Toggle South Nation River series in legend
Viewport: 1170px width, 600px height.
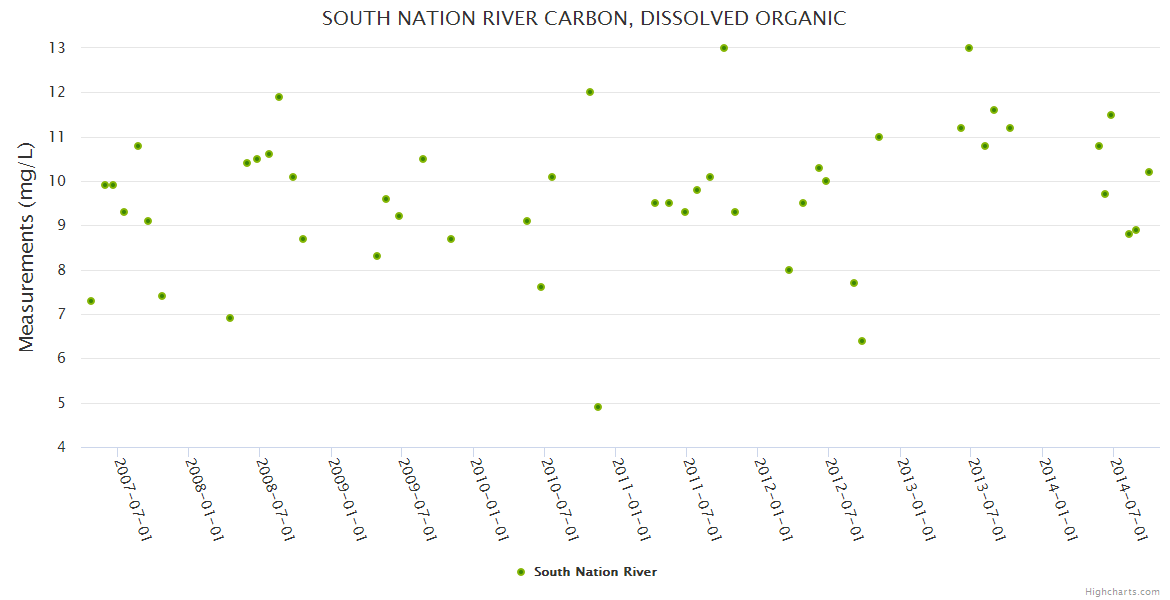click(595, 572)
